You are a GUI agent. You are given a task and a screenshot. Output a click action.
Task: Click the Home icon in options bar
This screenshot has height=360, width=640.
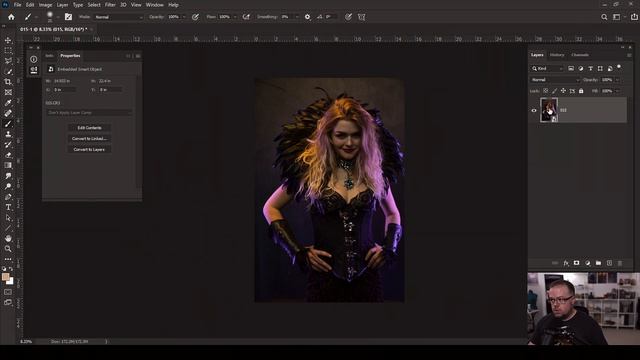11,17
